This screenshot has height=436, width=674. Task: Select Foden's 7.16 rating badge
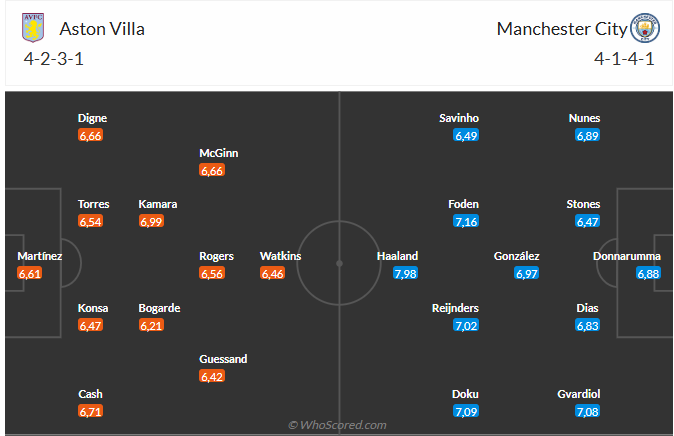pos(466,221)
